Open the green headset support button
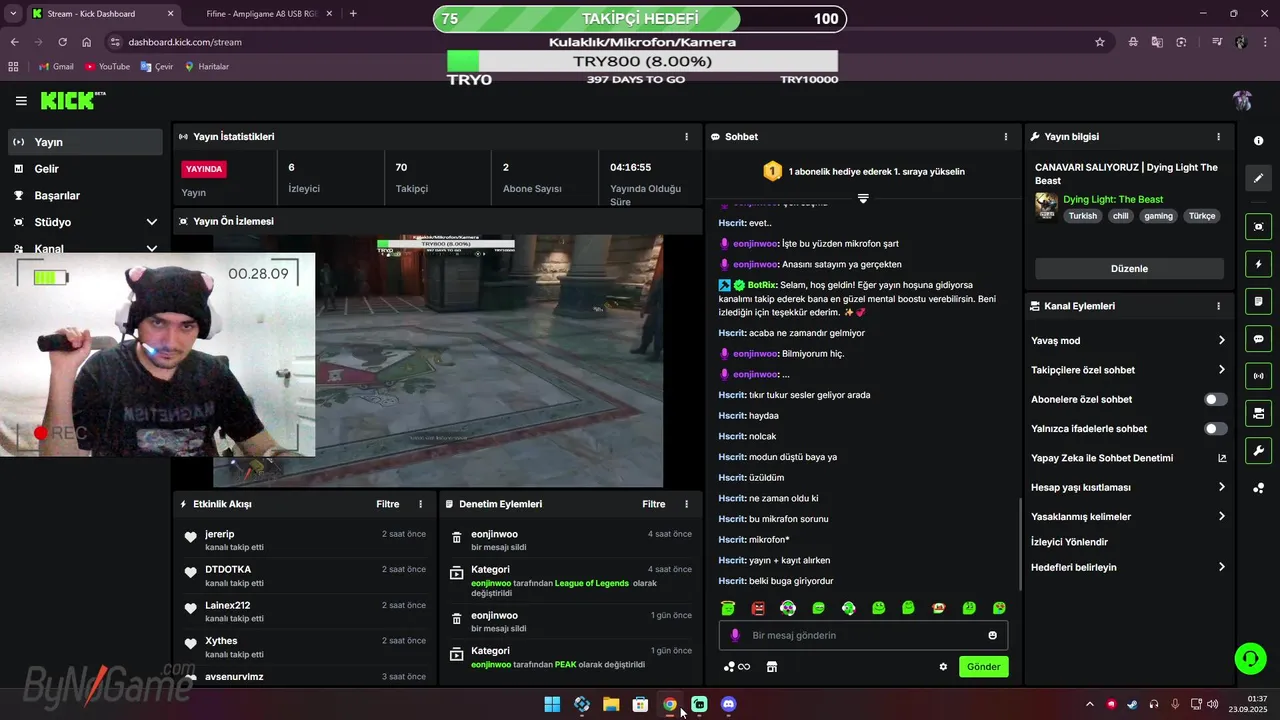Viewport: 1280px width, 720px height. (x=1250, y=658)
